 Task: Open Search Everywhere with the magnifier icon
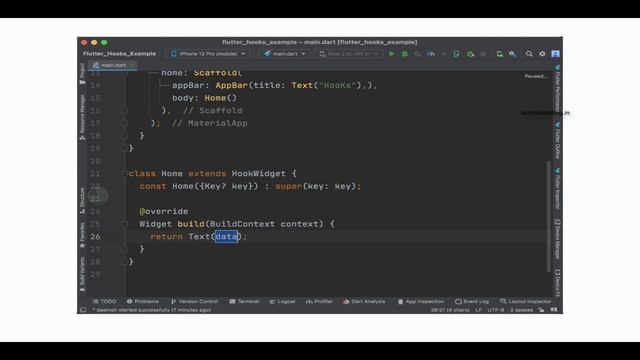(x=529, y=54)
